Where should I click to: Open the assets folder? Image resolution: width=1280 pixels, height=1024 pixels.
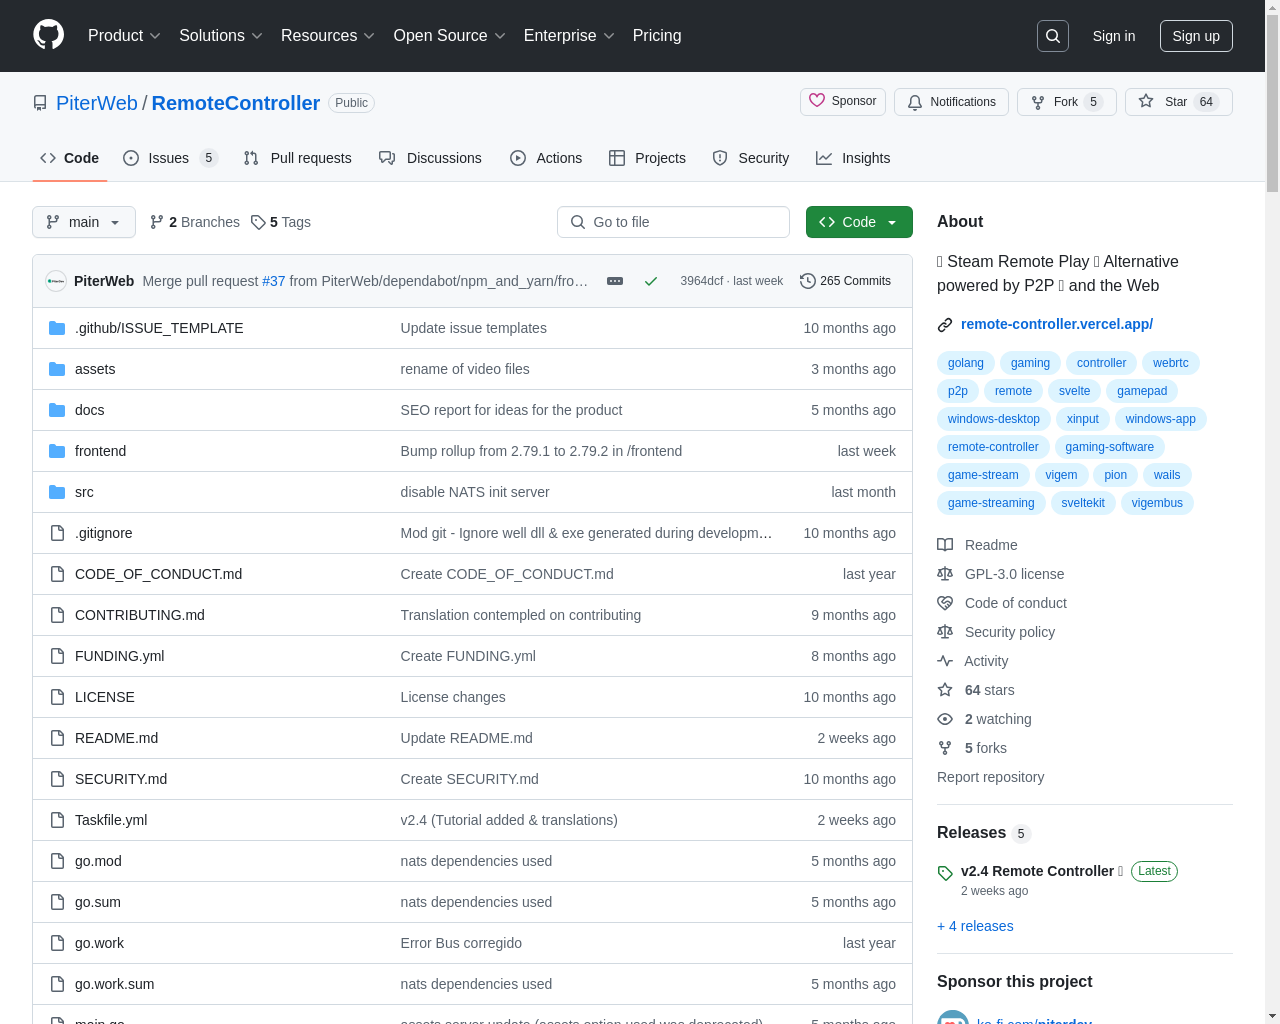click(x=95, y=369)
